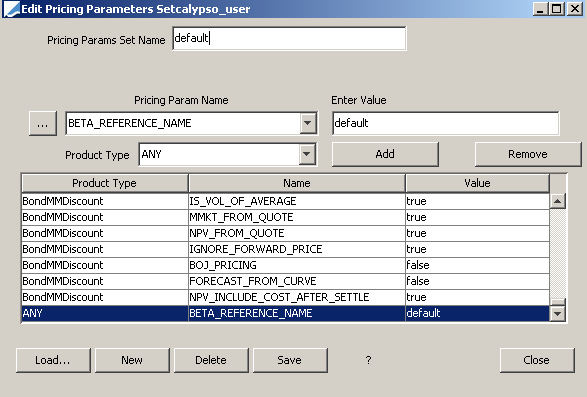
Task: Click BondMMDiscount in the IS_VOL_OF_AVERAGE row
Action: (x=104, y=201)
